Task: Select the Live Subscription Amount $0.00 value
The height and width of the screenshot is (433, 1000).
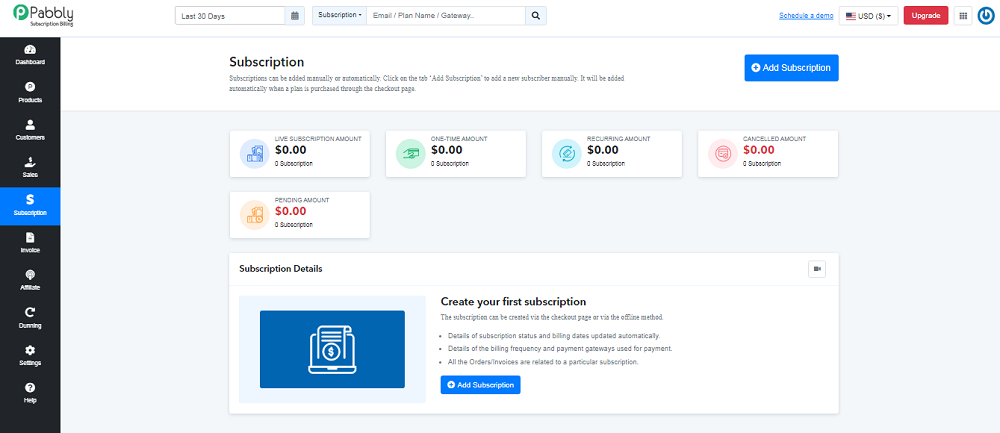Action: pyautogui.click(x=291, y=150)
